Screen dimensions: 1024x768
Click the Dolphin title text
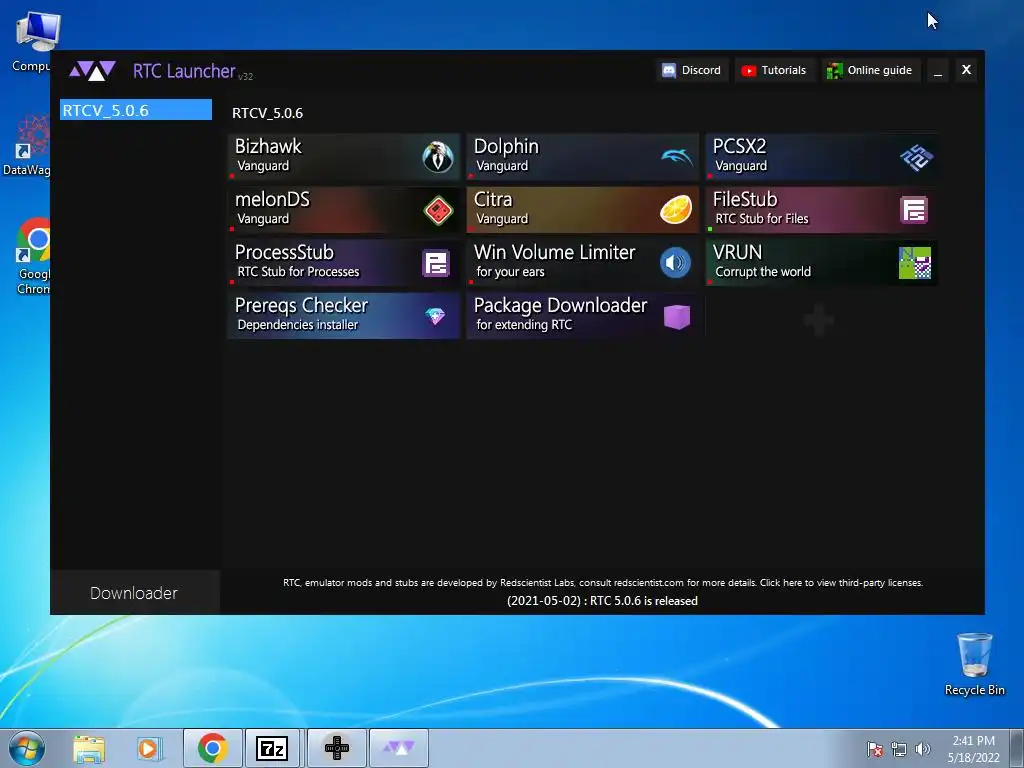pyautogui.click(x=506, y=146)
